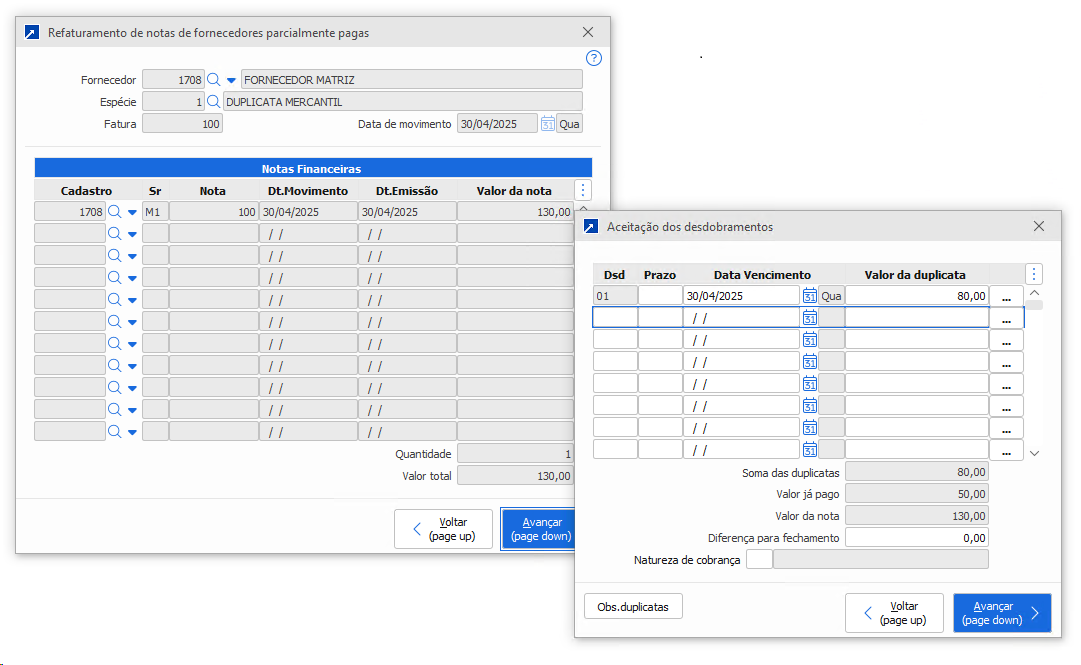Click Voltar in the Refaturamento window
The image size is (1081, 665).
click(x=444, y=529)
